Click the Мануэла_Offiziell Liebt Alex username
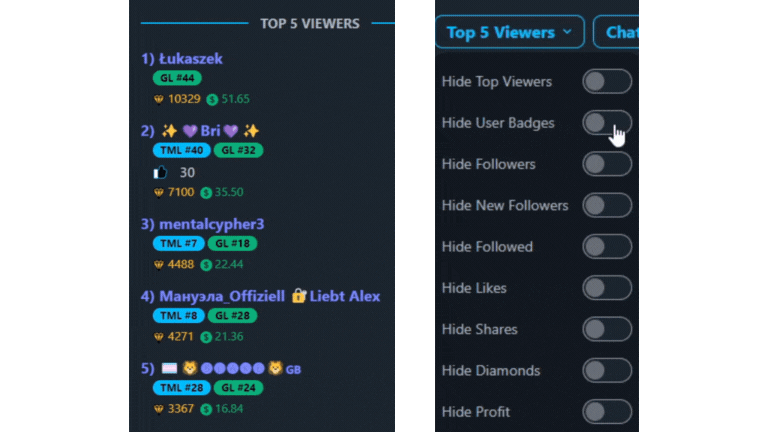The image size is (768, 432). pos(269,296)
